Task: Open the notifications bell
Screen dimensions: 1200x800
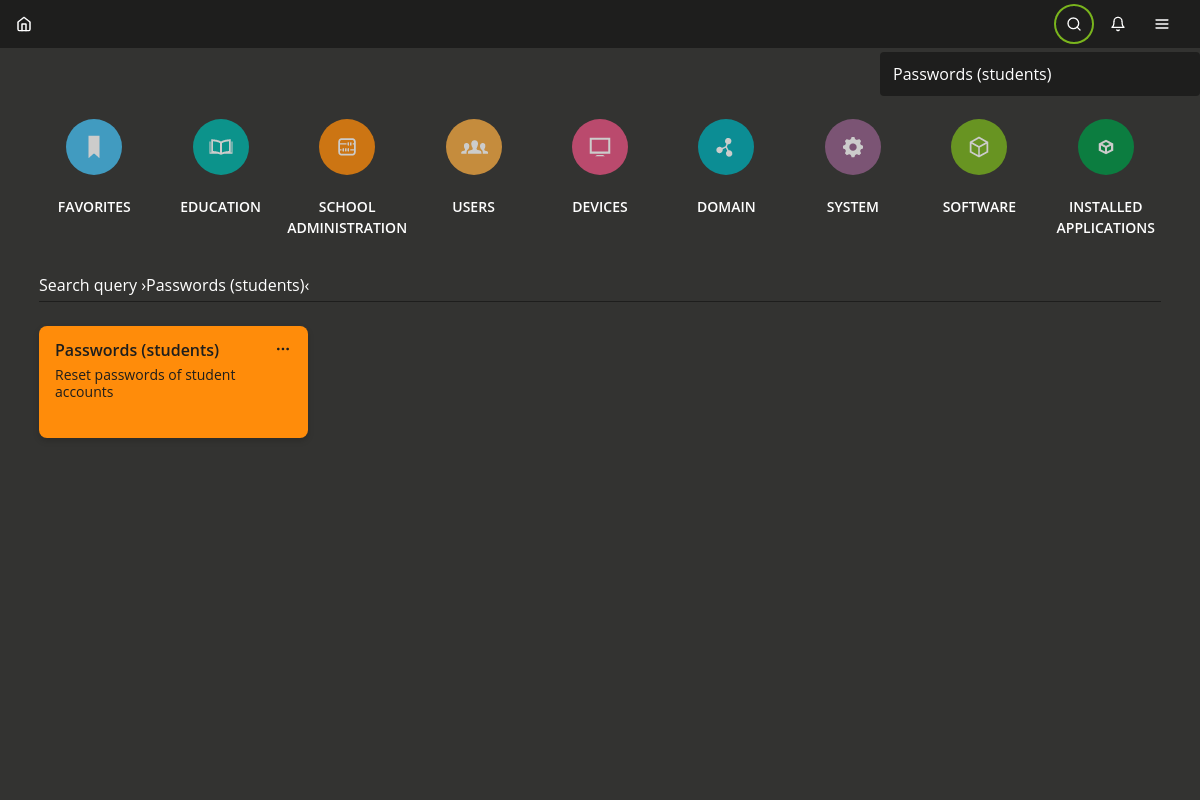Action: click(1118, 24)
